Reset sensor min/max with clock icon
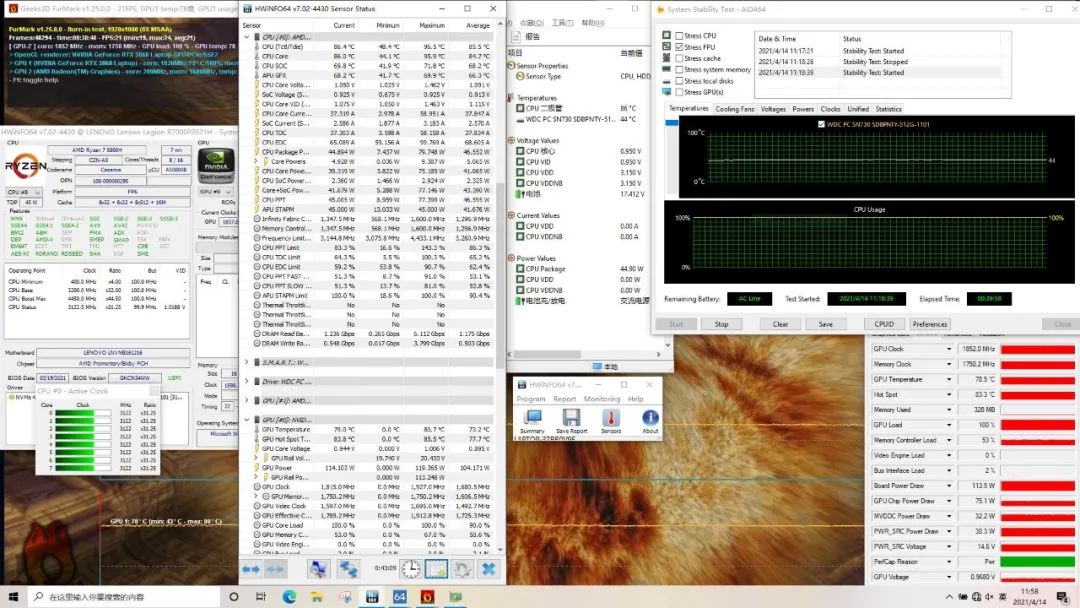 (x=411, y=569)
